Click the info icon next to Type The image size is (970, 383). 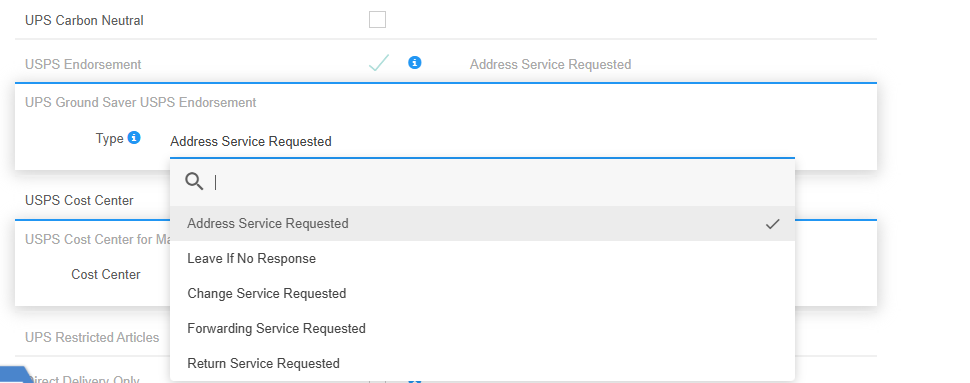[x=134, y=137]
